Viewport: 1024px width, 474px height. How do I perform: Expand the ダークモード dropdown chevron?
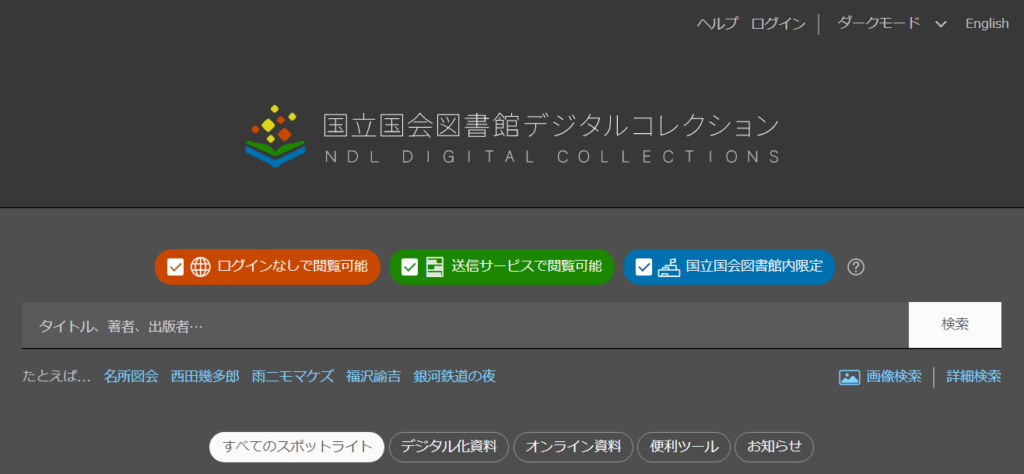[x=940, y=24]
